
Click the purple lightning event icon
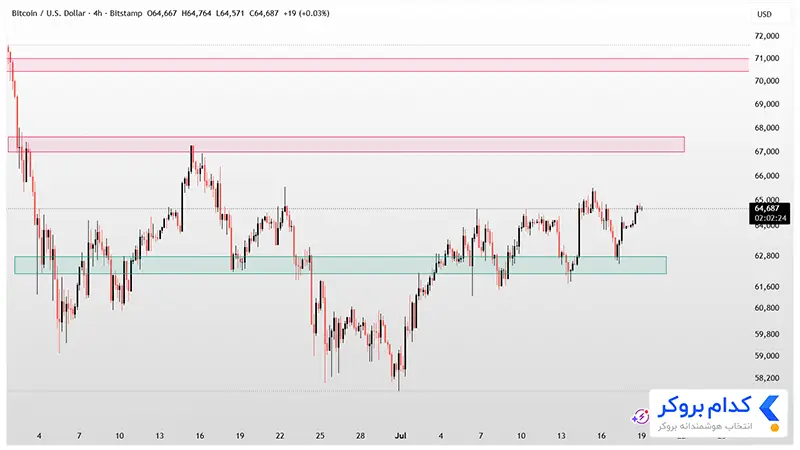[640, 417]
